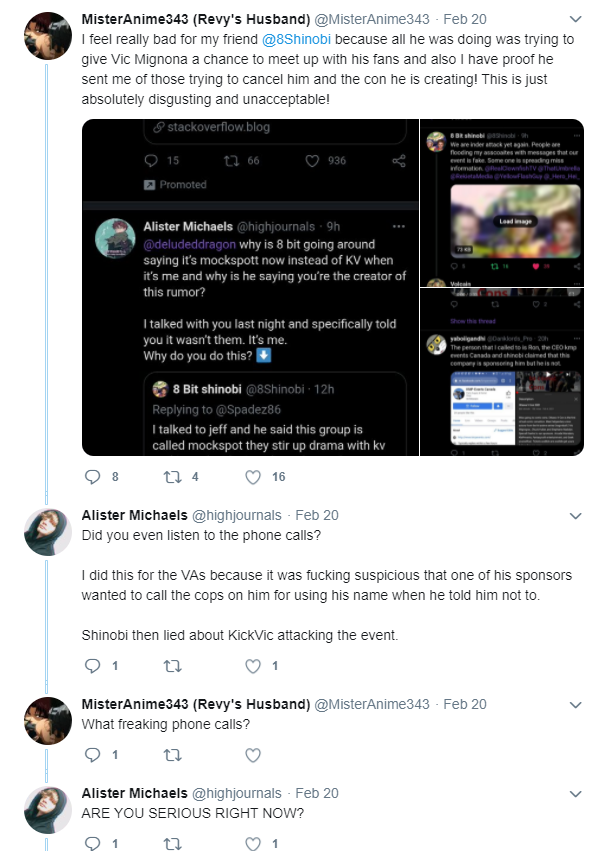Open @highjournals profile from 'Did you even' tweet

click(x=237, y=515)
